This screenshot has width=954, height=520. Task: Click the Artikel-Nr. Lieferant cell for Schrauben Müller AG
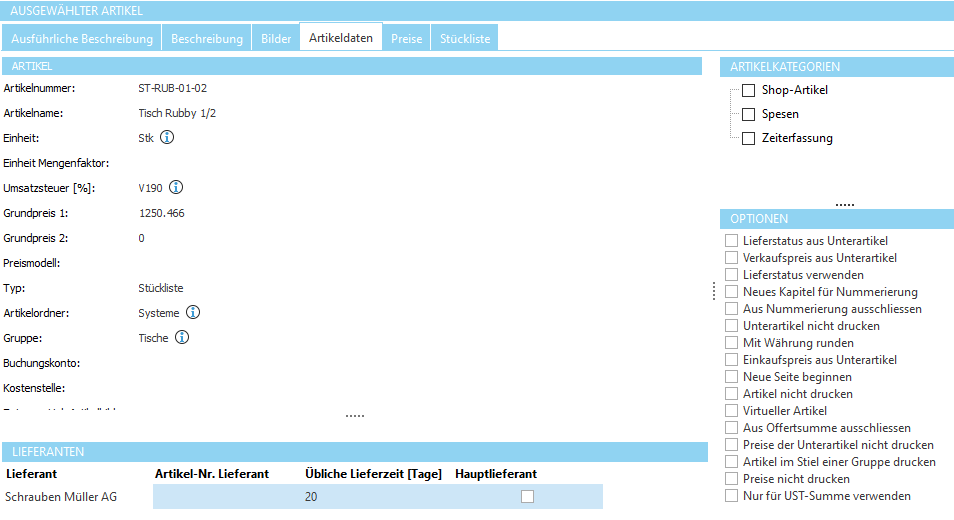[226, 496]
